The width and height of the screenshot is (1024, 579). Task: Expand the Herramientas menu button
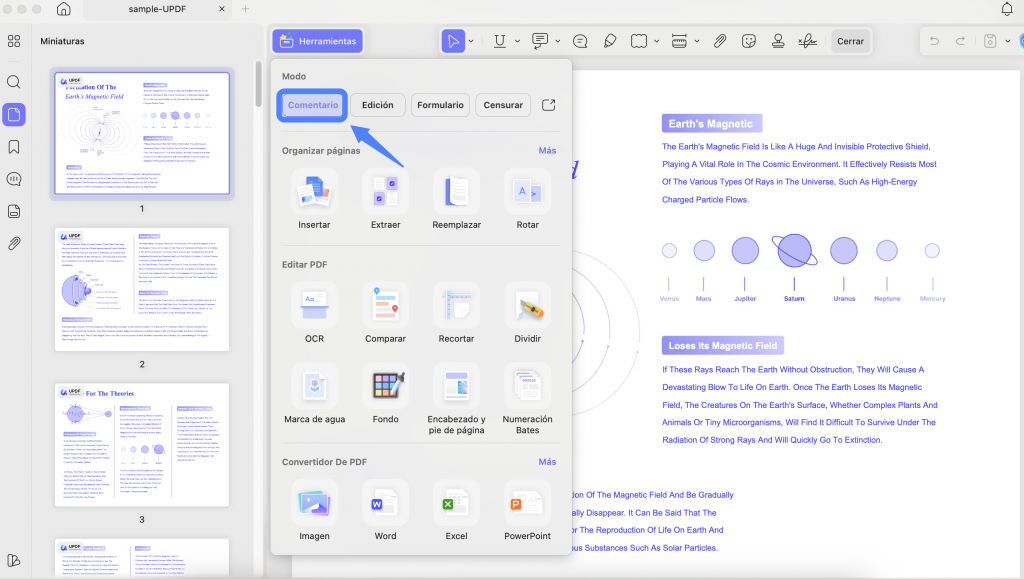[318, 41]
